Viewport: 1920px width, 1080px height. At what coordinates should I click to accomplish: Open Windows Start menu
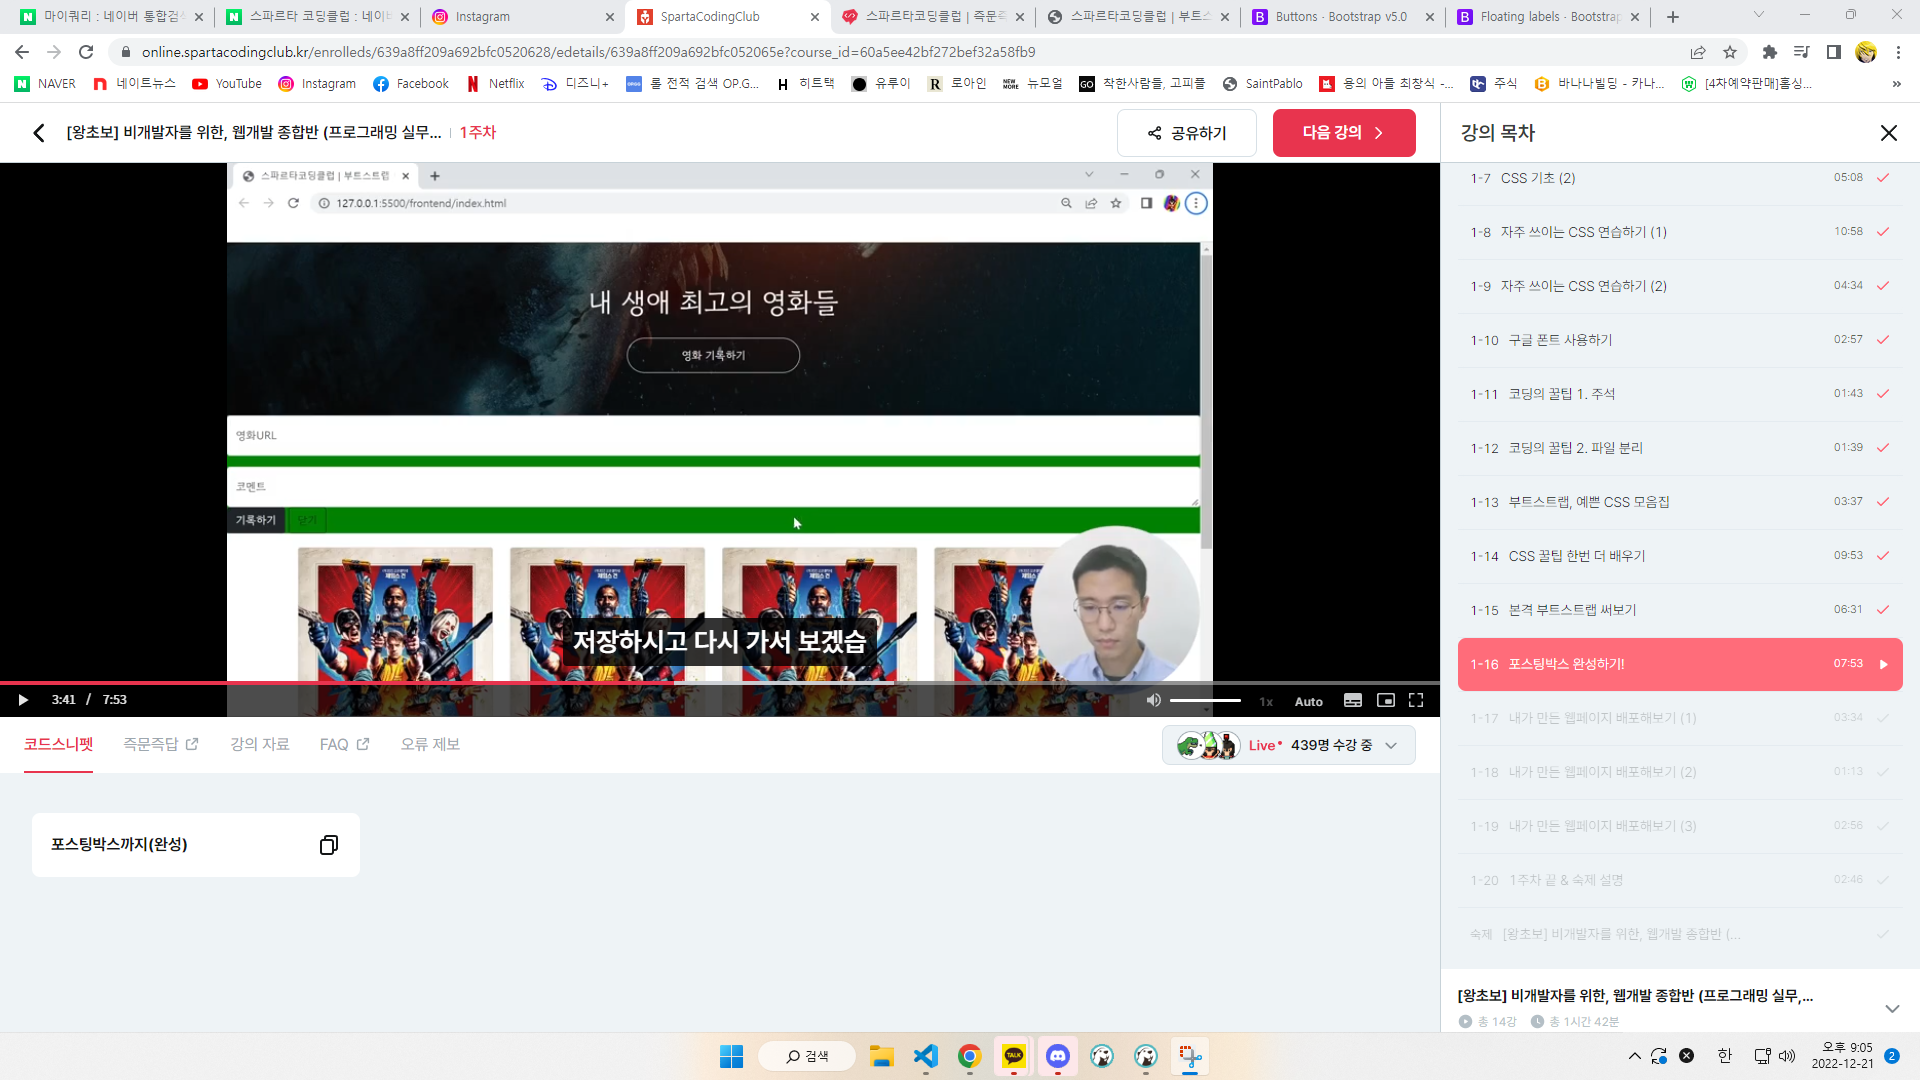point(731,1057)
